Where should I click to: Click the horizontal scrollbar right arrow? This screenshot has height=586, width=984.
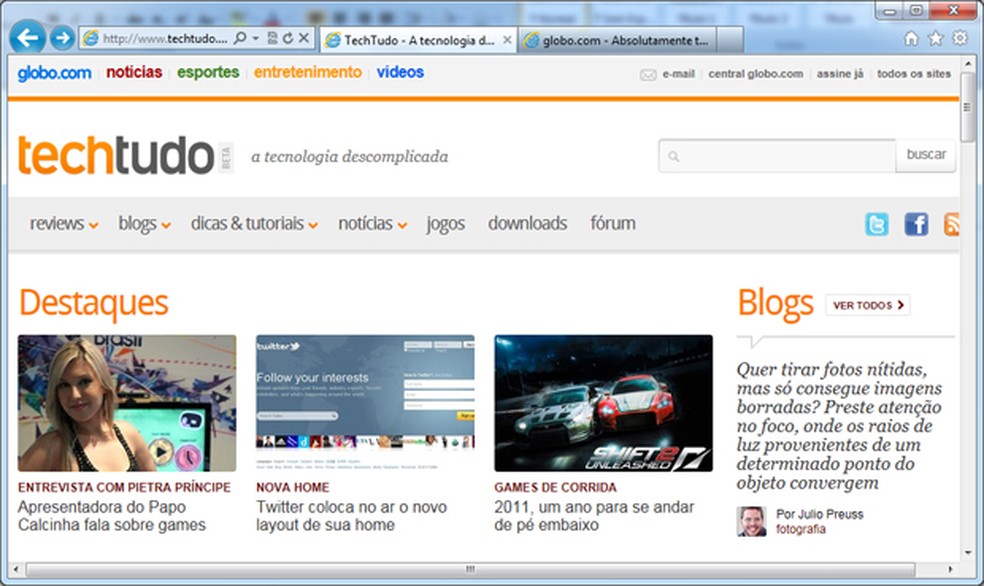[951, 569]
